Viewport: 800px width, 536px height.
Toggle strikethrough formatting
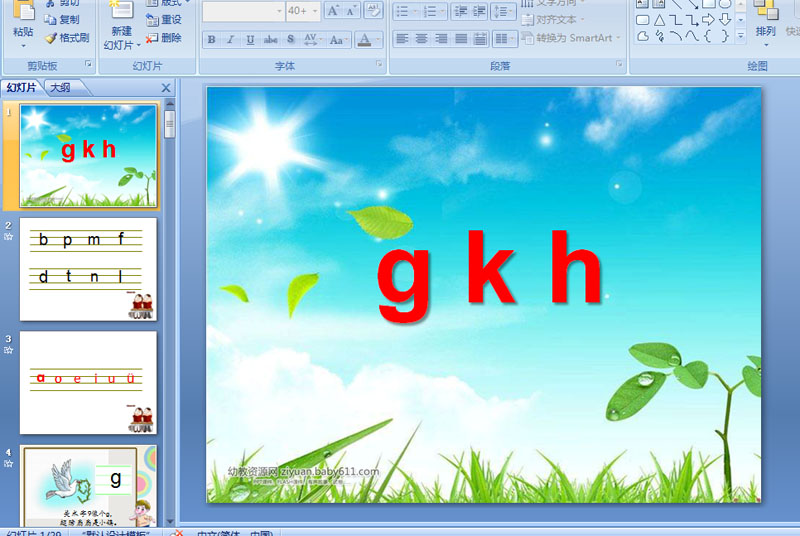coord(270,39)
